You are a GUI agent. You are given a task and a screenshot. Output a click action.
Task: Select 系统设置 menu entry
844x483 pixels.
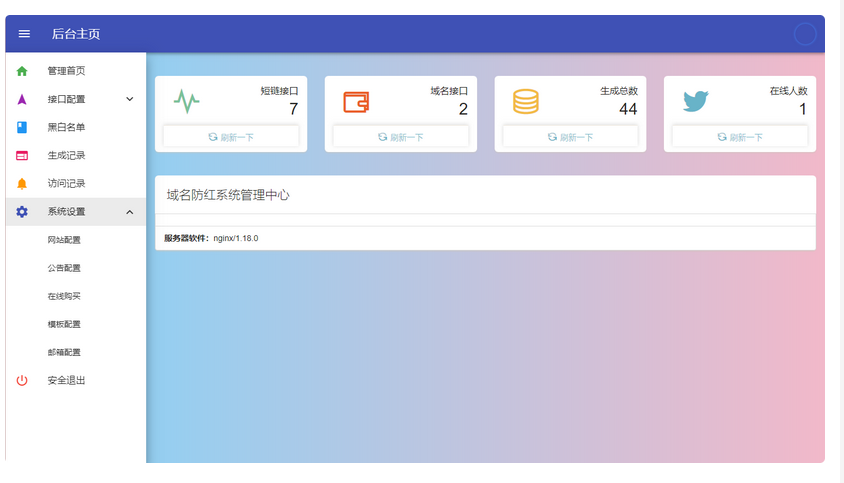point(76,212)
